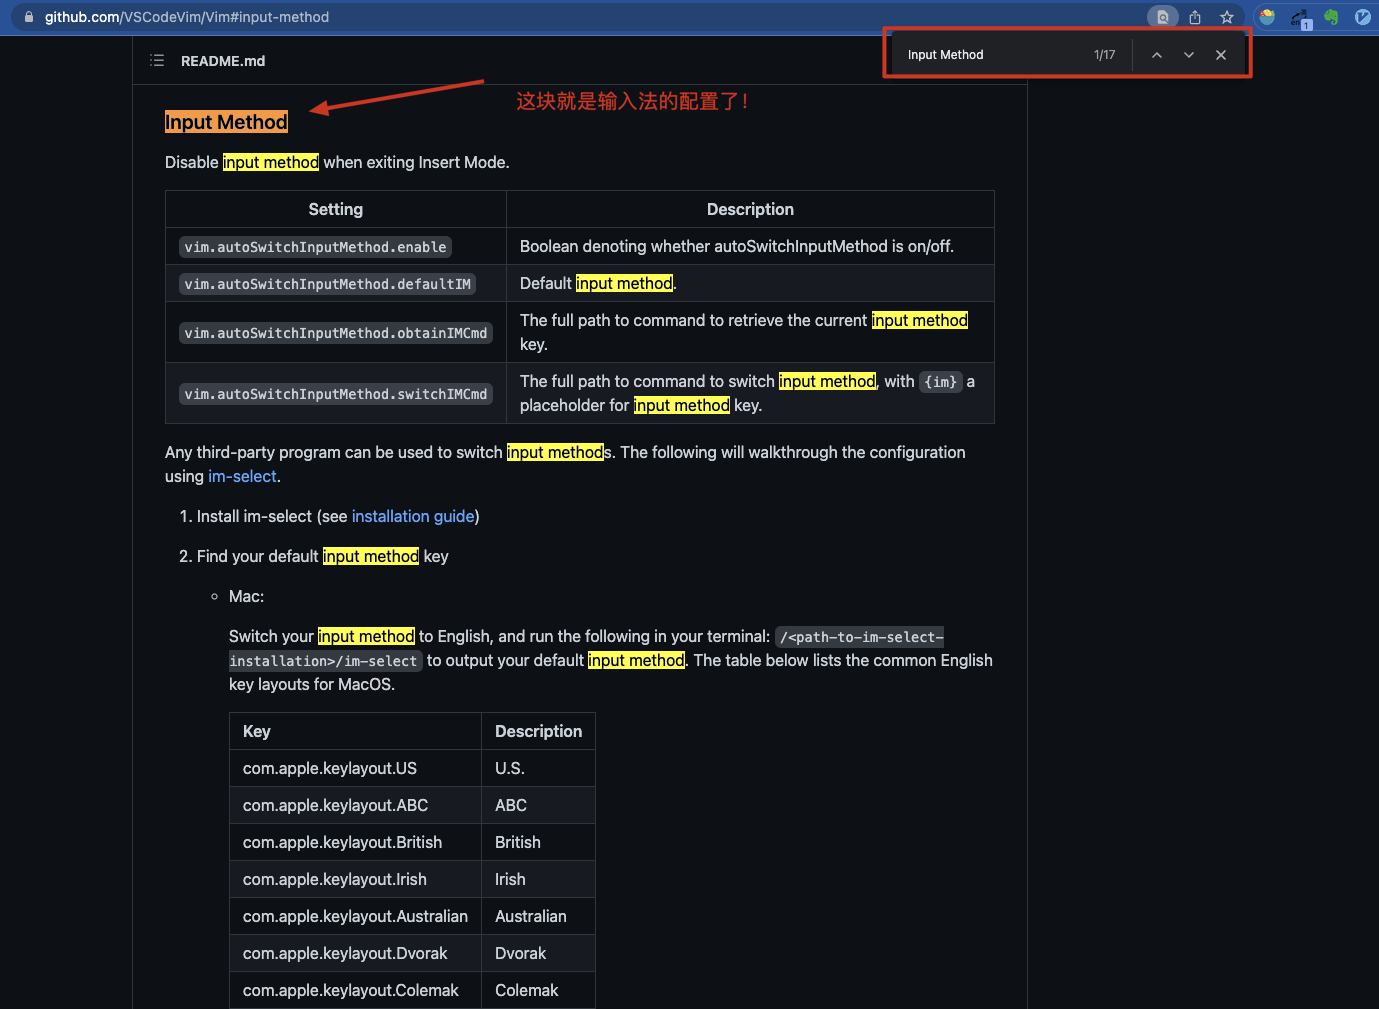Open the im-select link
Screen dimensions: 1379x1009
[x=242, y=477]
